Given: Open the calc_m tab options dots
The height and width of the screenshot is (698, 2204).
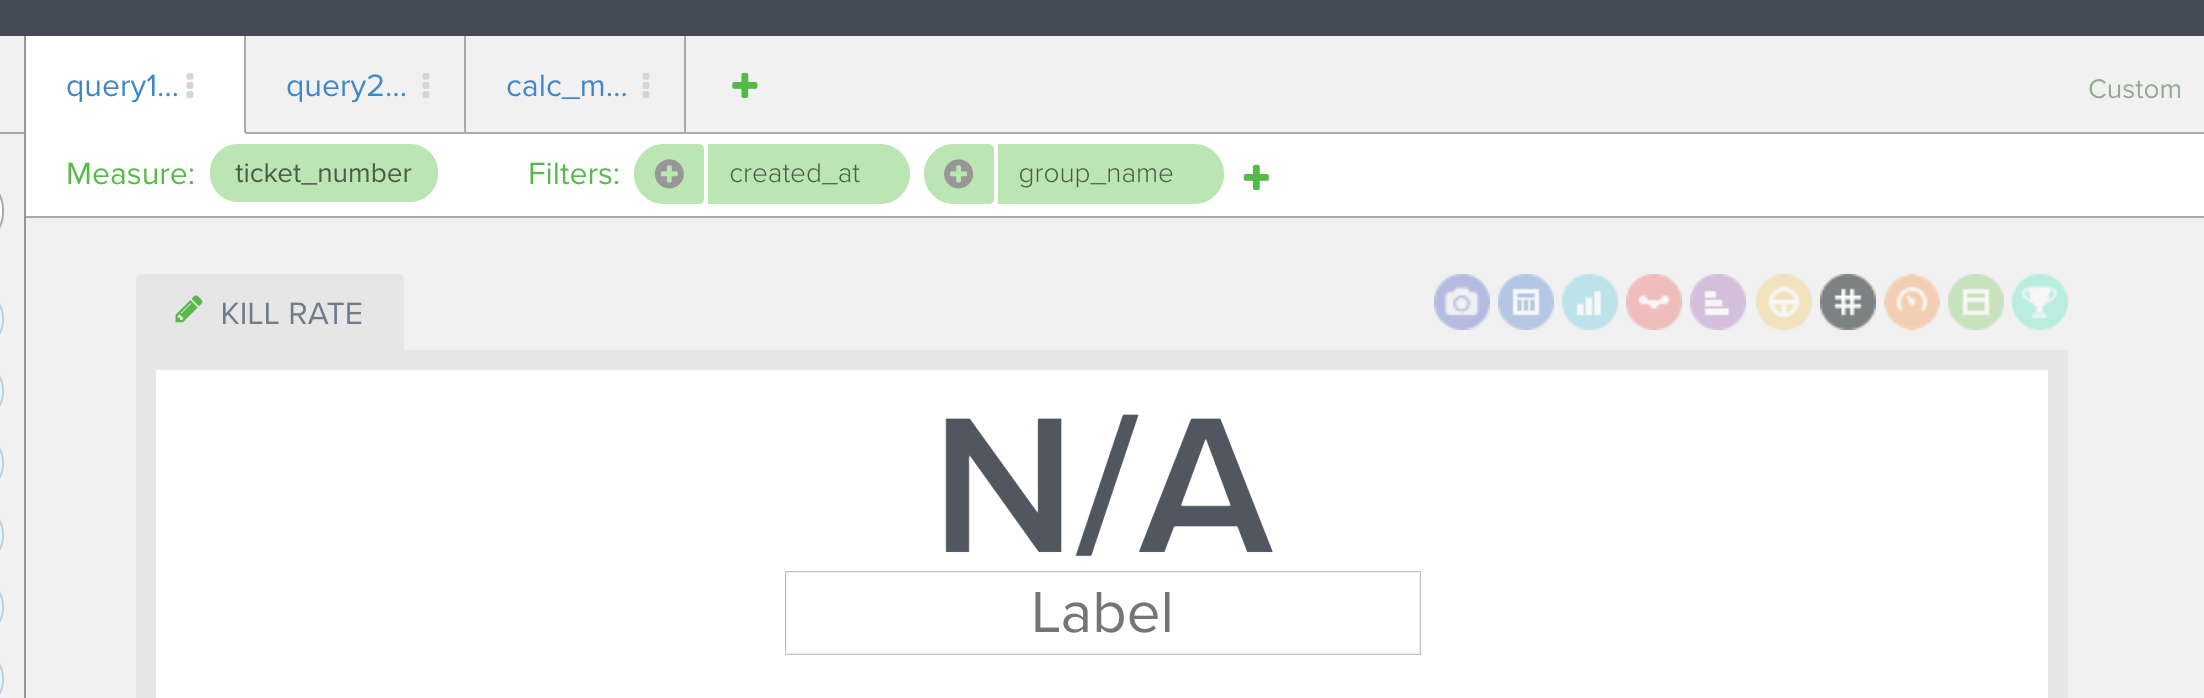Looking at the screenshot, I should point(646,86).
